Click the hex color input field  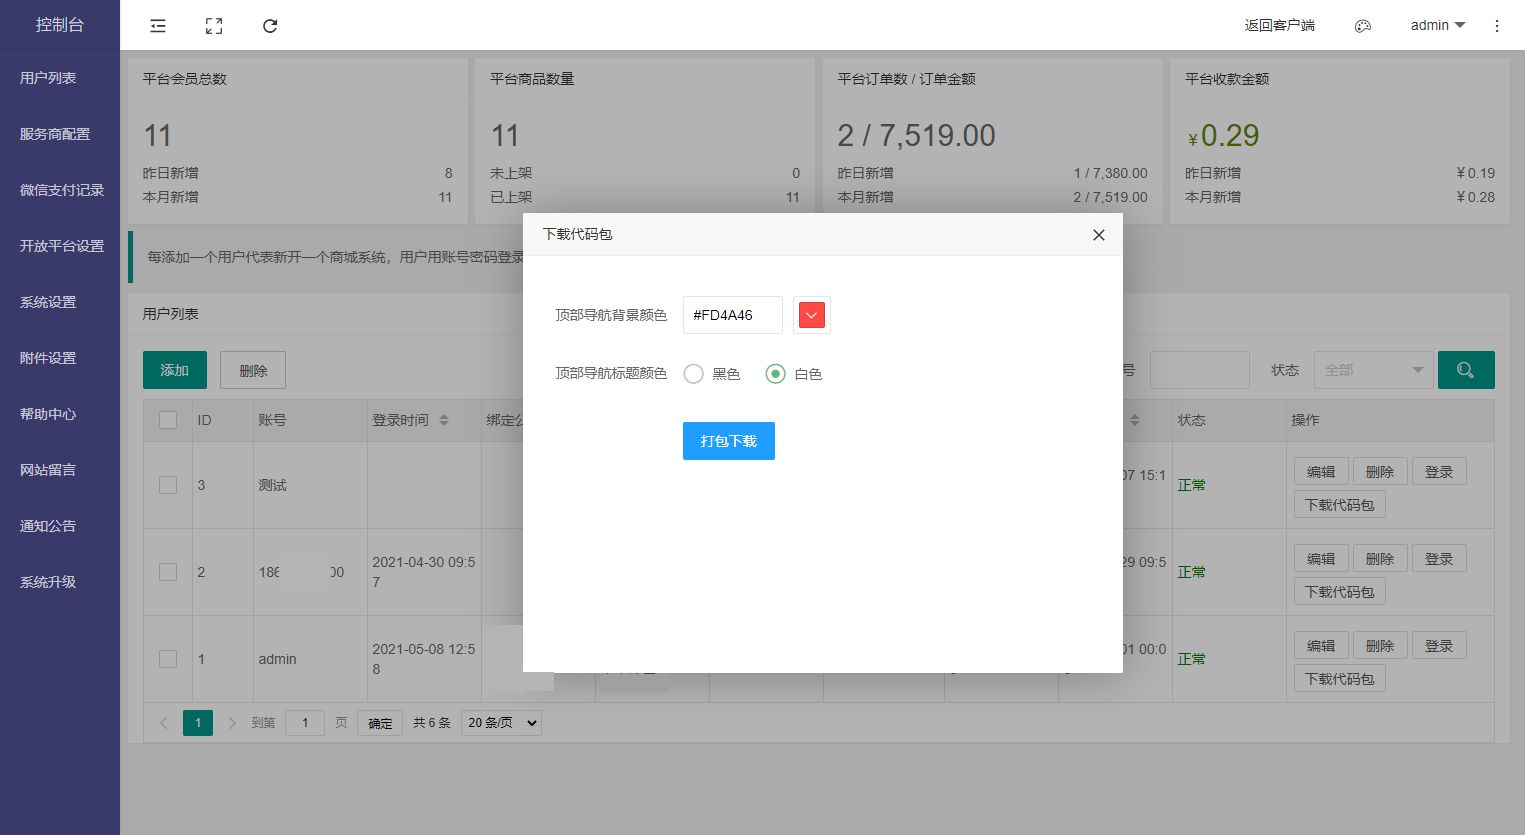(732, 315)
